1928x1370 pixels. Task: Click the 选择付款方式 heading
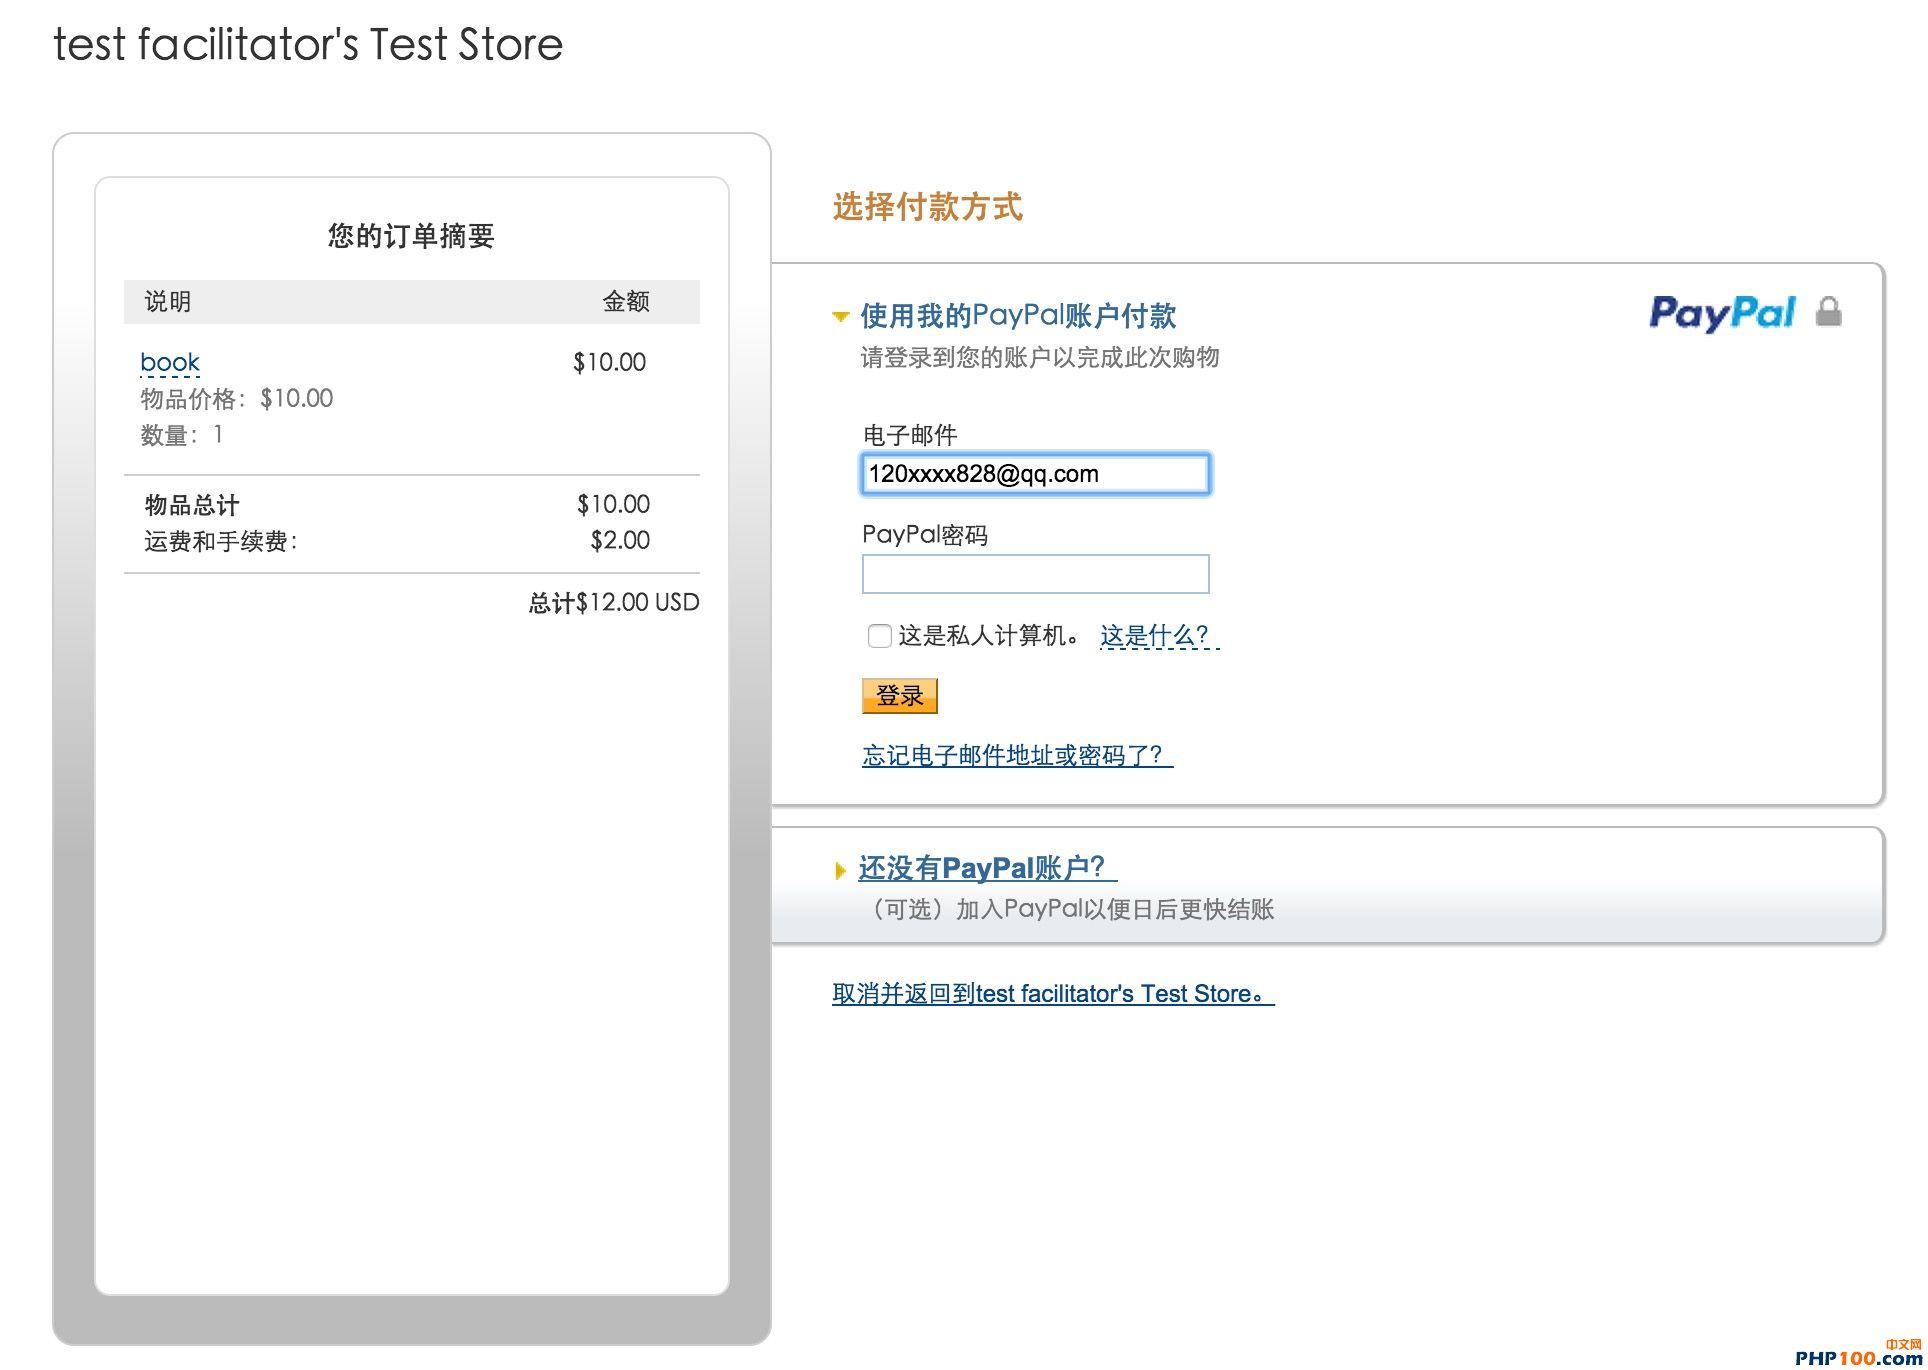(x=927, y=207)
